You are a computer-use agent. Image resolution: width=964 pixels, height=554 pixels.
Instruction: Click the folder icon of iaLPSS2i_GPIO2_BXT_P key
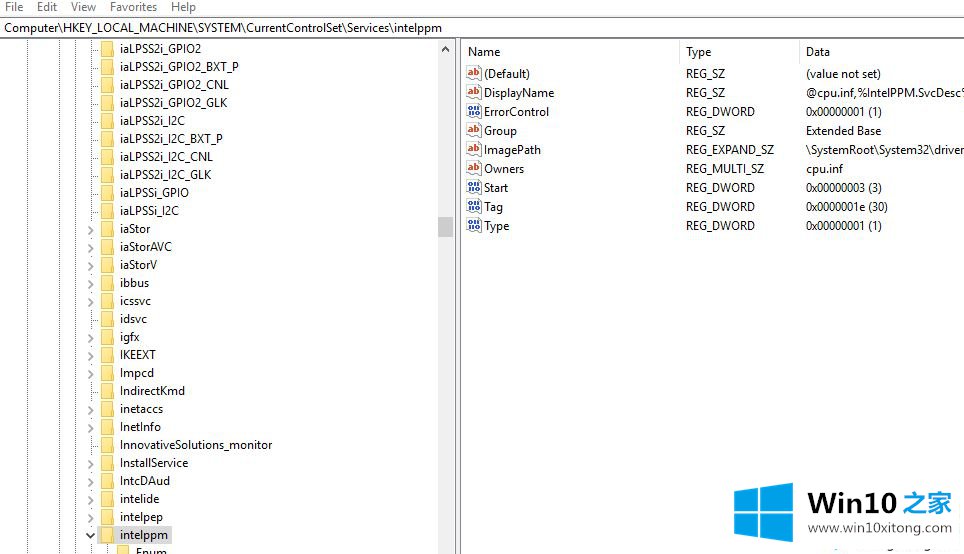[108, 66]
